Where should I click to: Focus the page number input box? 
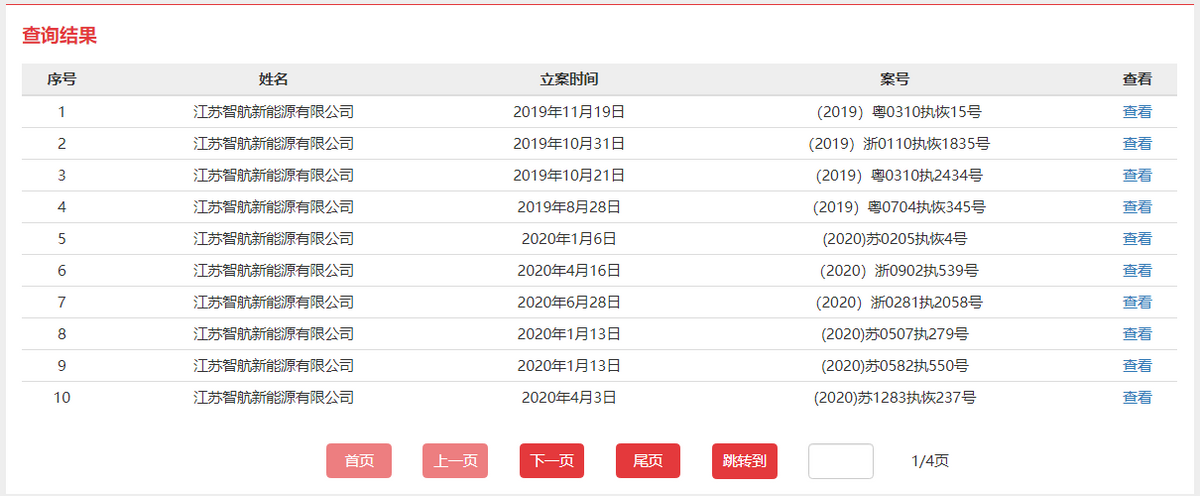coord(841,461)
